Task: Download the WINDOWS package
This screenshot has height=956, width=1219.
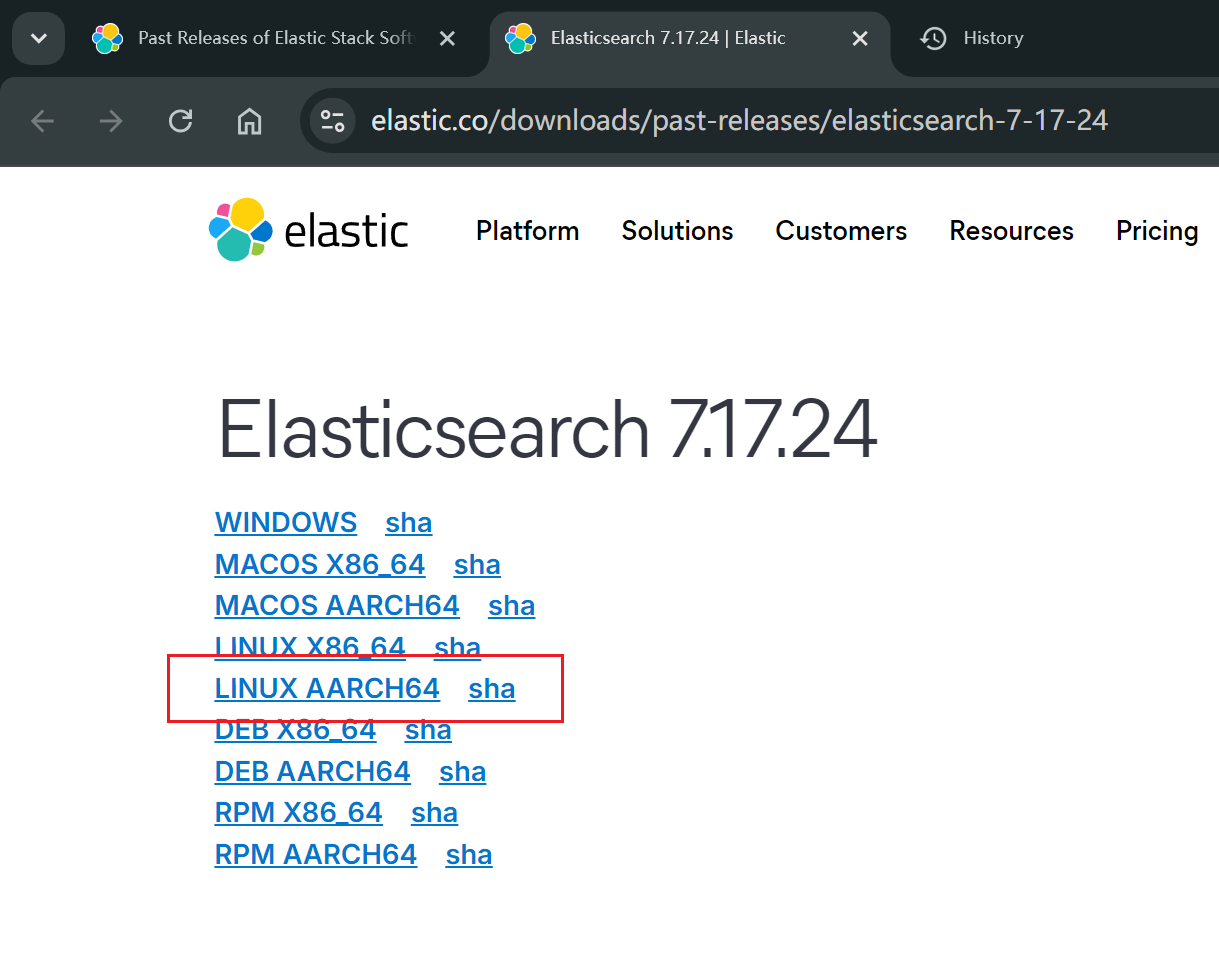Action: click(x=286, y=523)
